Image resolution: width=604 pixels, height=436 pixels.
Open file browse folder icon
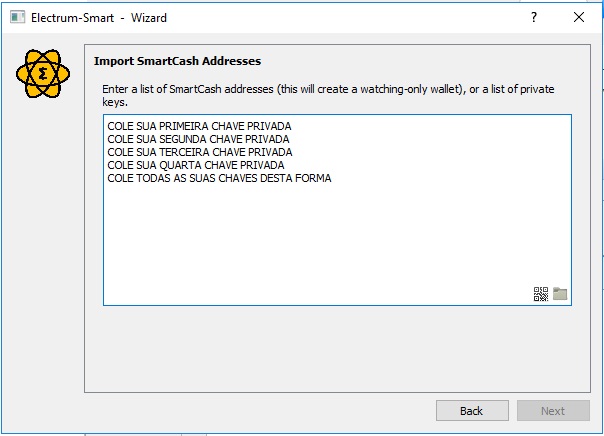pyautogui.click(x=560, y=293)
